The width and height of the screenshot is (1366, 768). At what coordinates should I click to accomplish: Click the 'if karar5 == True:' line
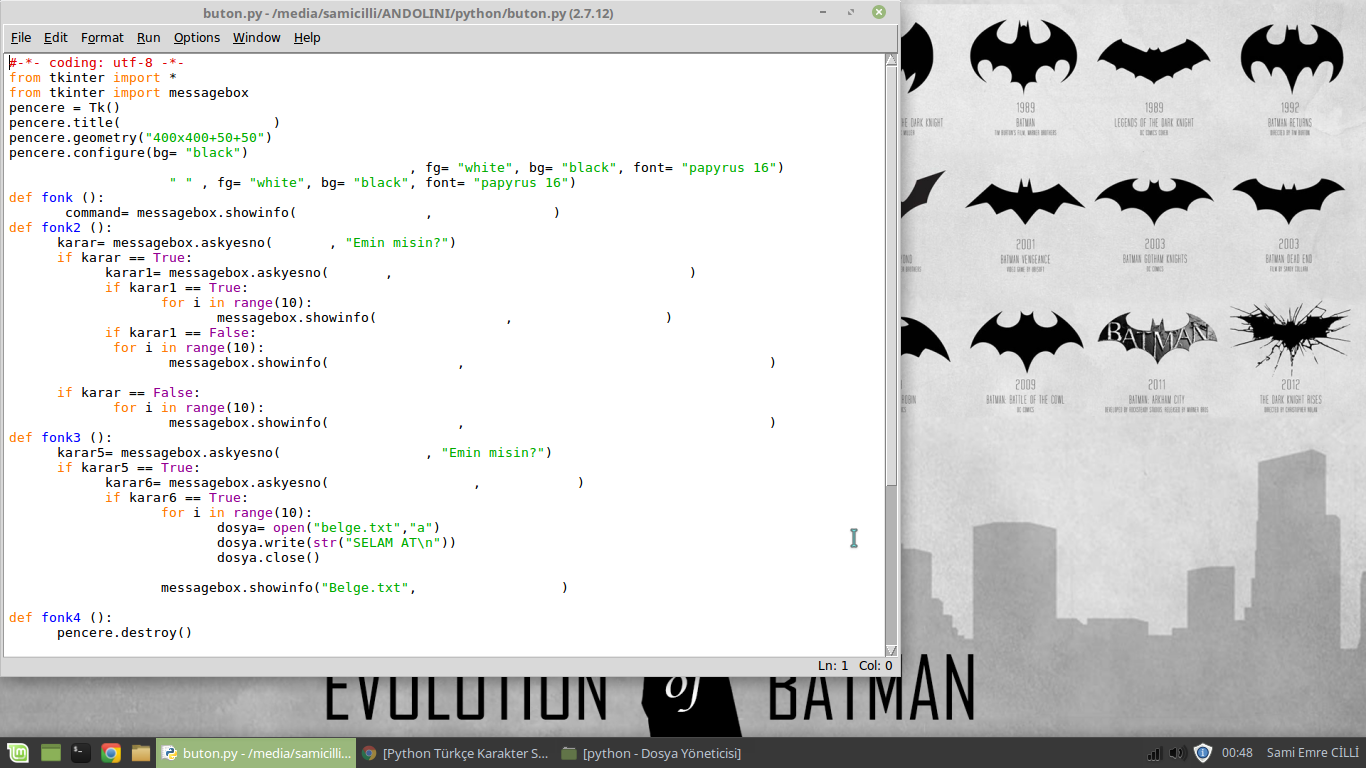[x=128, y=467]
